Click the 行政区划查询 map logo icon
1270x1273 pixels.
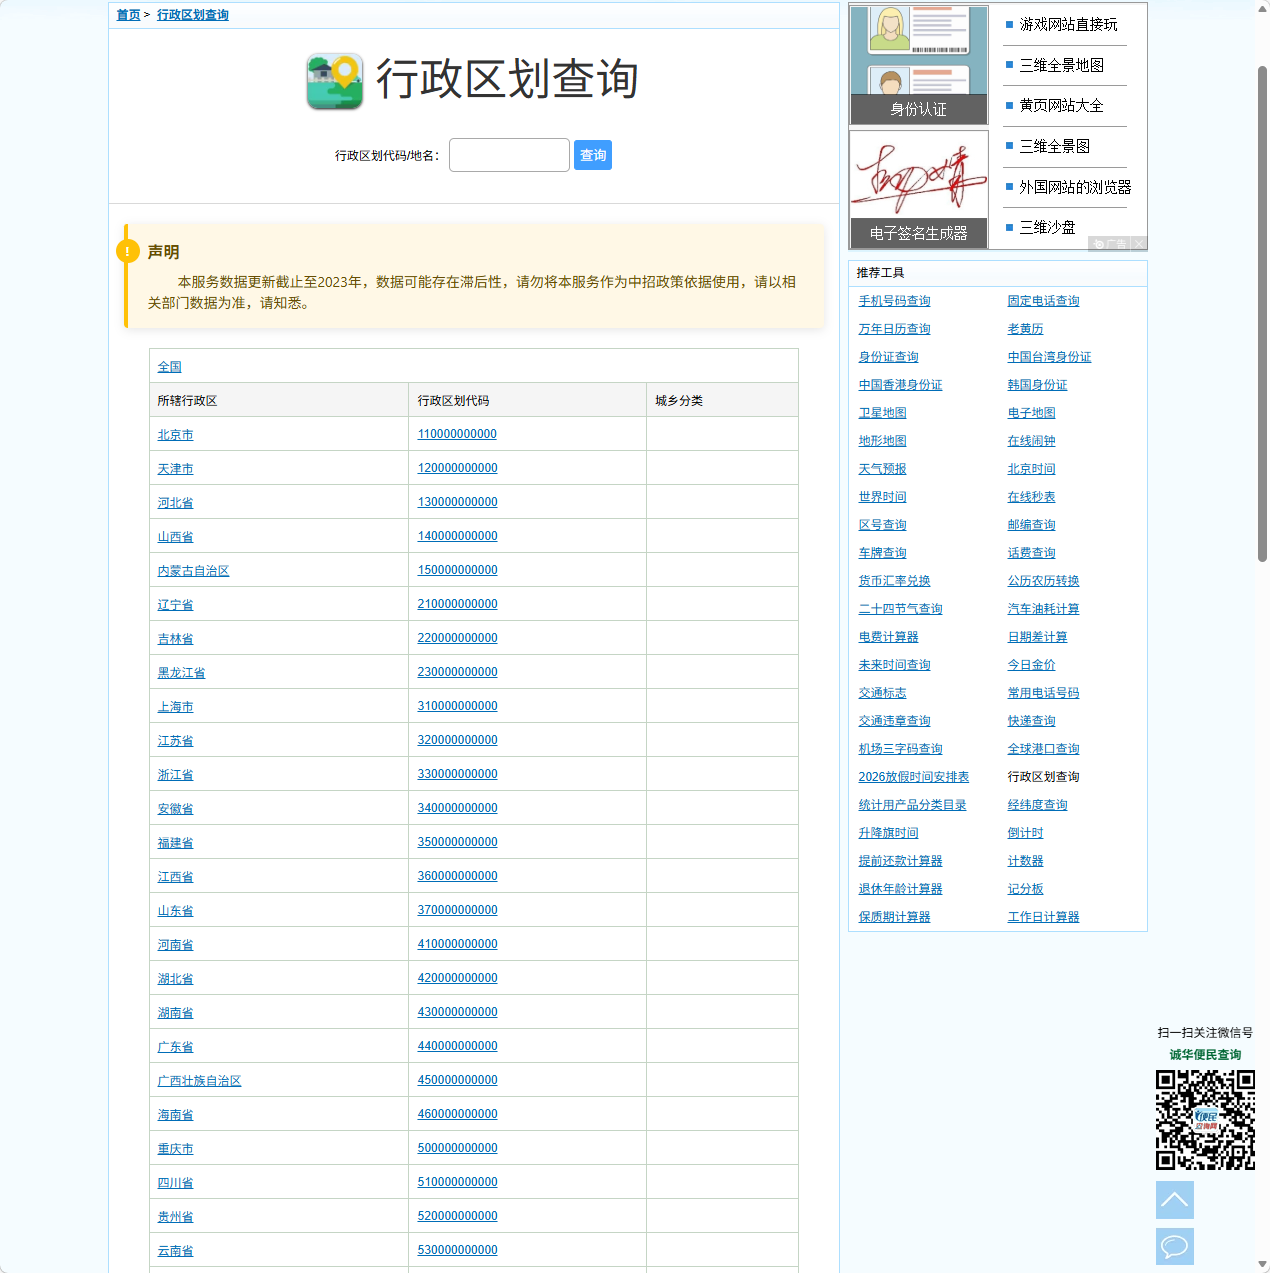coord(335,81)
